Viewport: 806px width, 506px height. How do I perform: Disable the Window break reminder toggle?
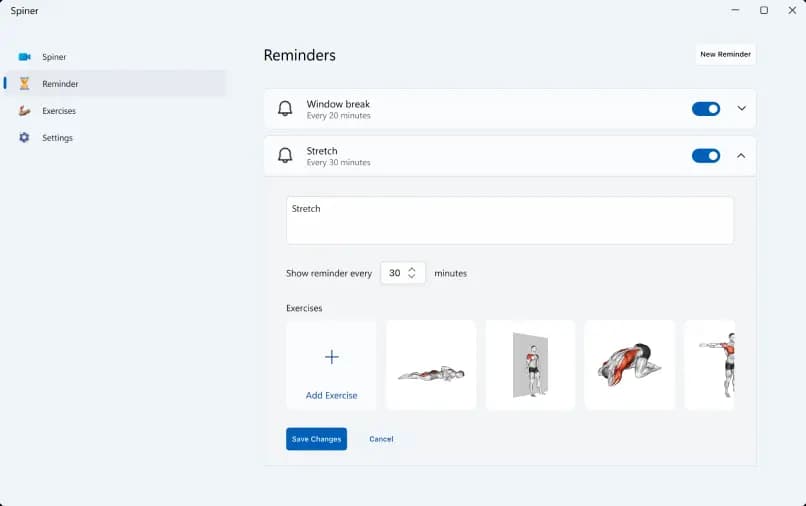pos(705,109)
